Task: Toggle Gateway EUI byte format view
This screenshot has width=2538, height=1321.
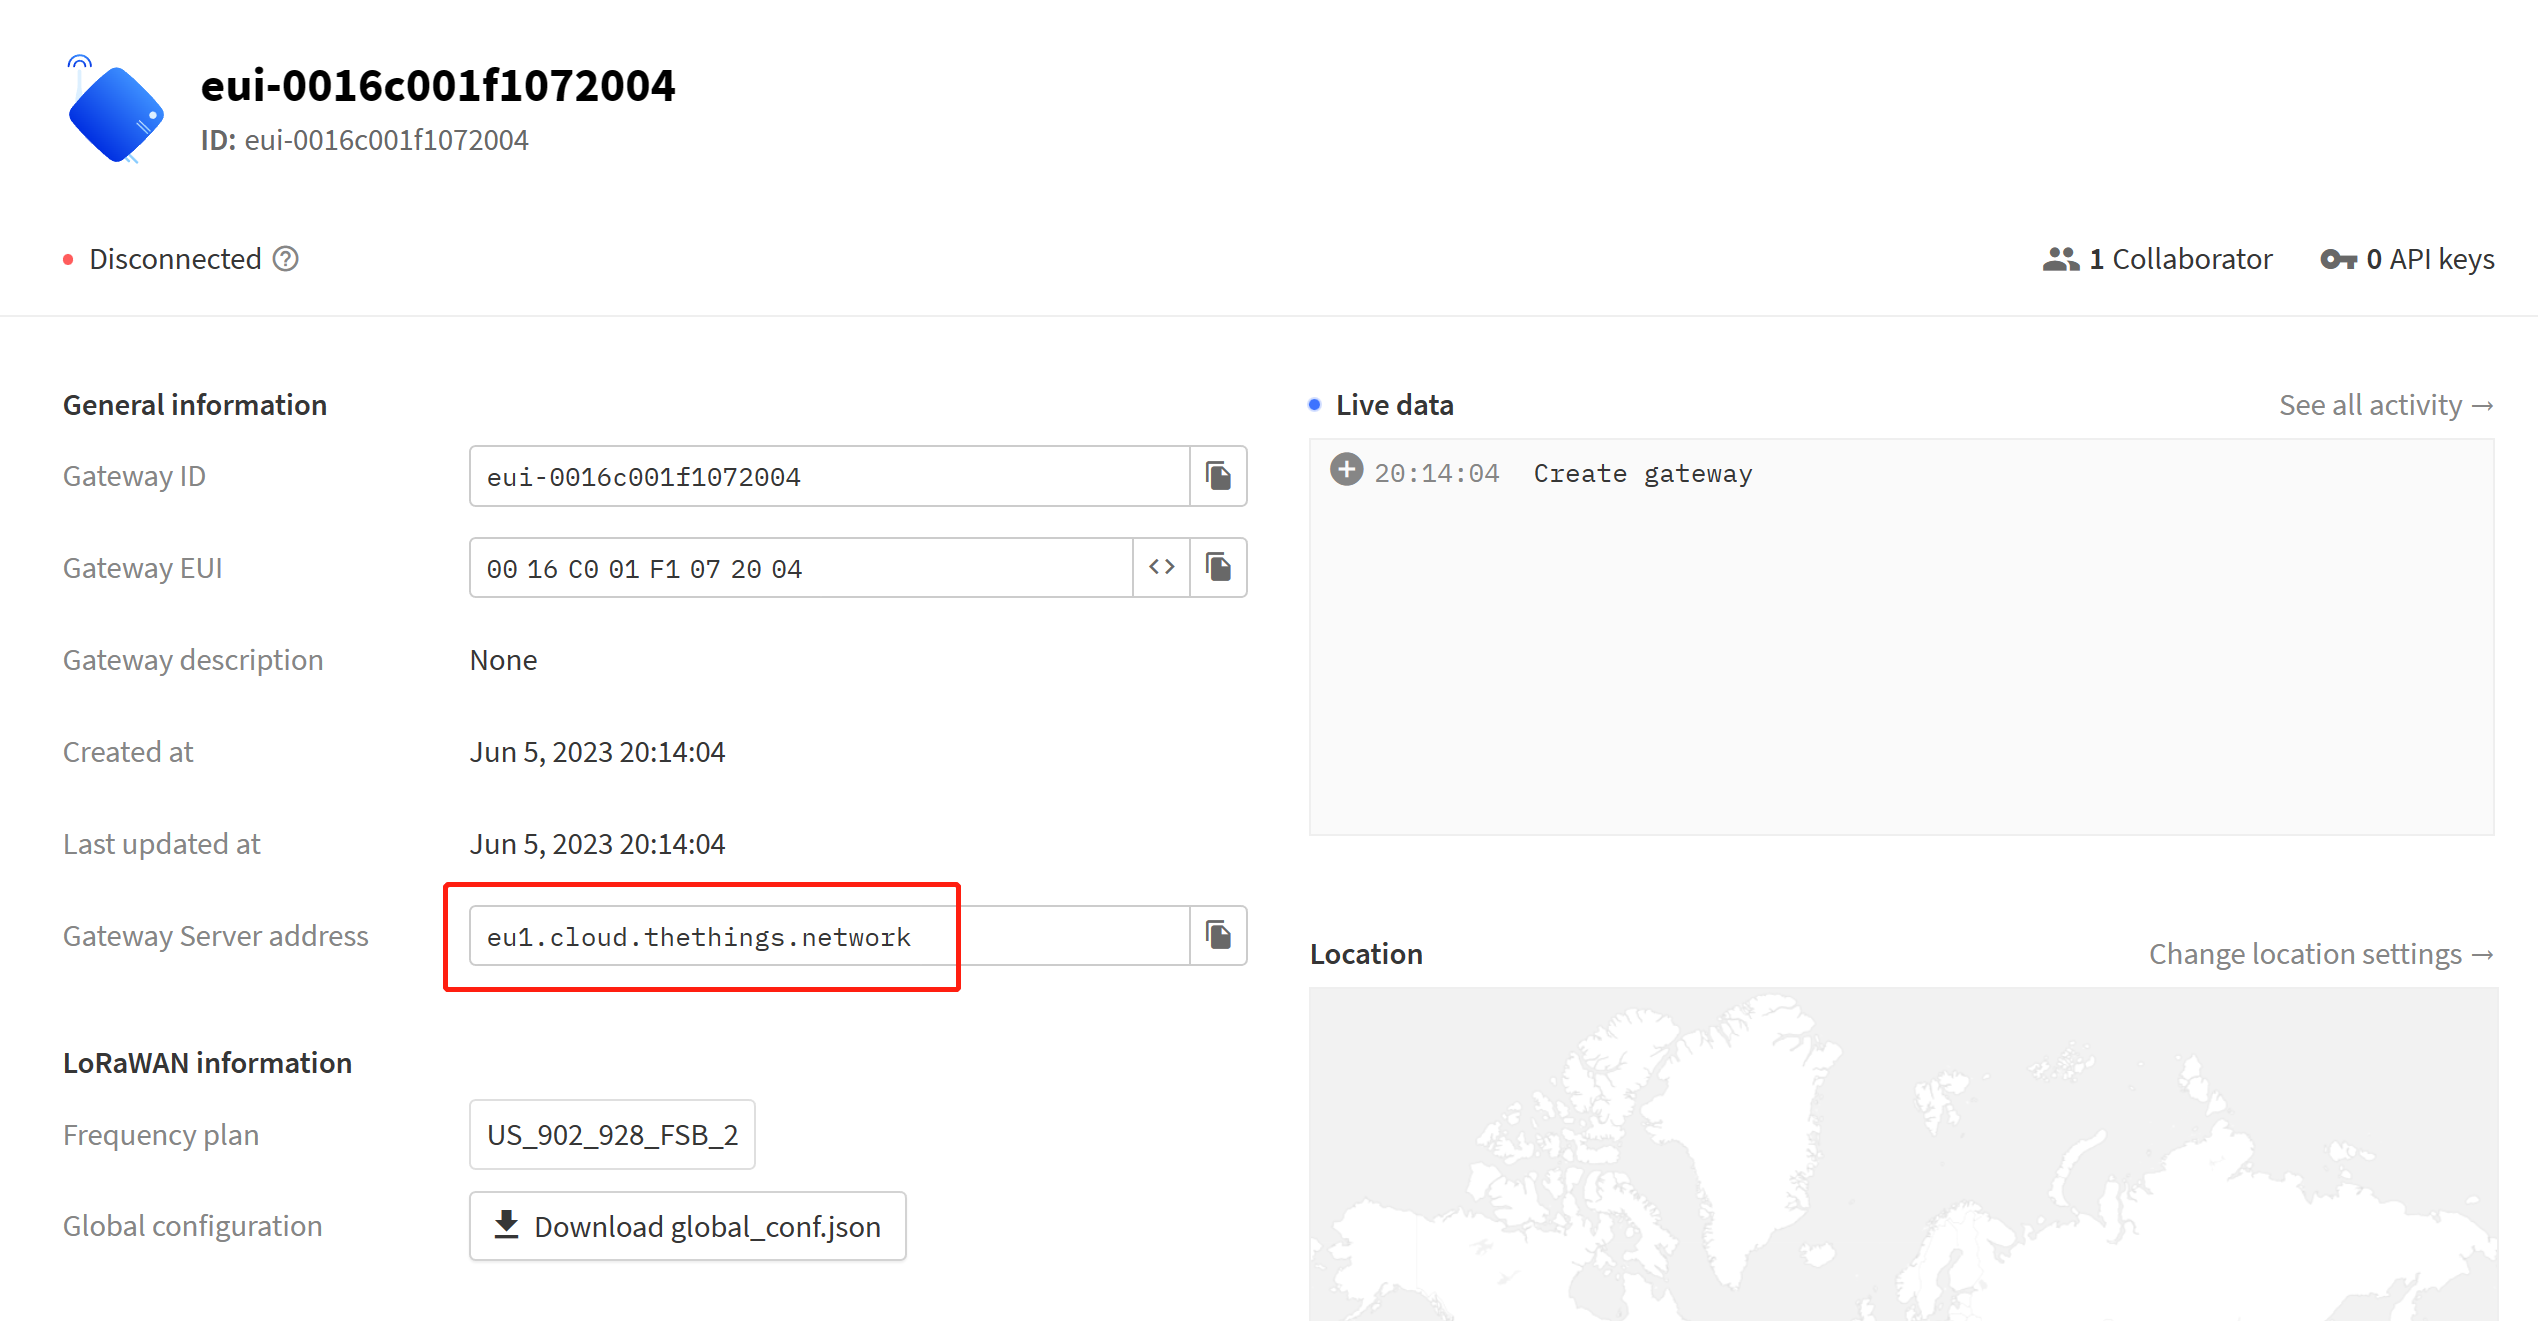Action: point(1161,568)
